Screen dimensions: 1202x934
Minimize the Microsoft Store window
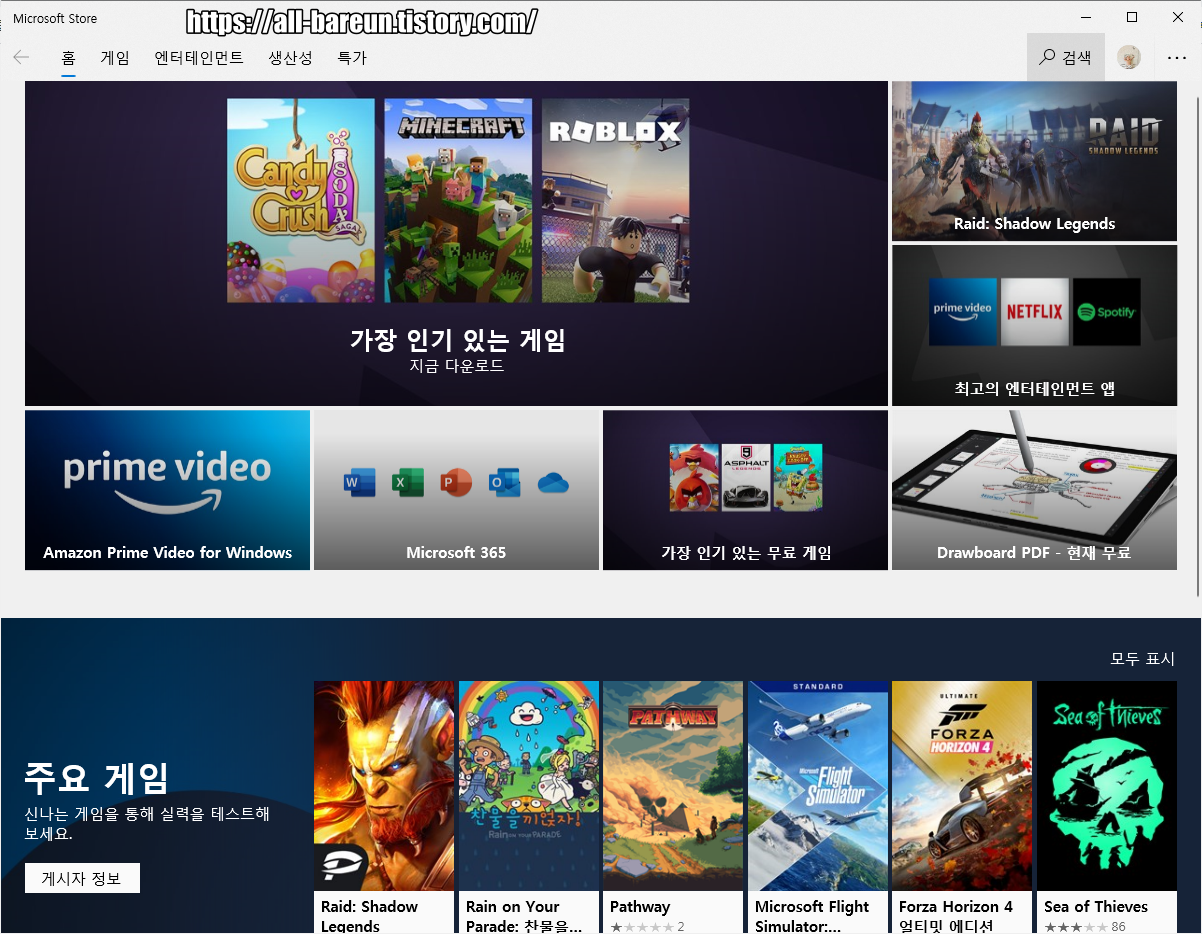point(1086,17)
